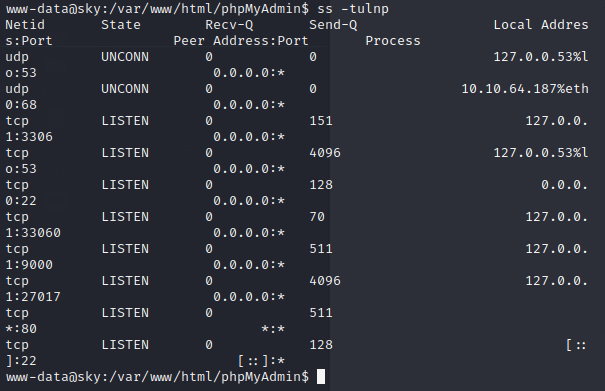Click the 'Send-Q' column header
This screenshot has height=391, width=605.
tap(333, 25)
